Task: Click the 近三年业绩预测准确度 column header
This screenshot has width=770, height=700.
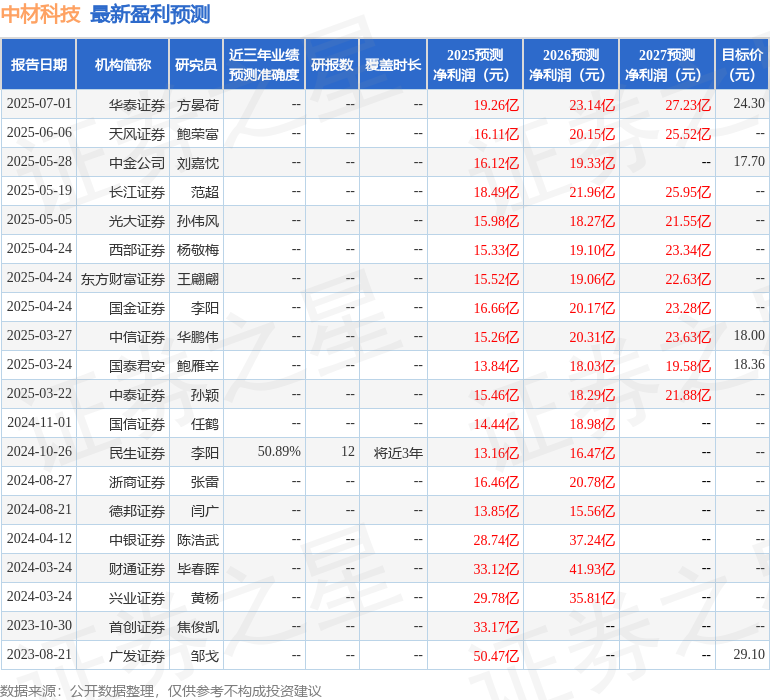Action: coord(264,64)
